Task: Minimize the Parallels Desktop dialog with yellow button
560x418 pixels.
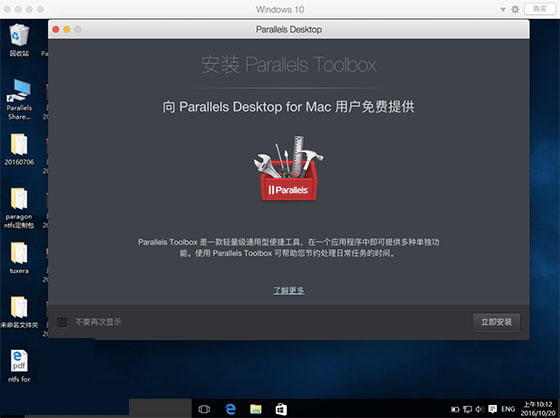Action: pyautogui.click(x=67, y=29)
